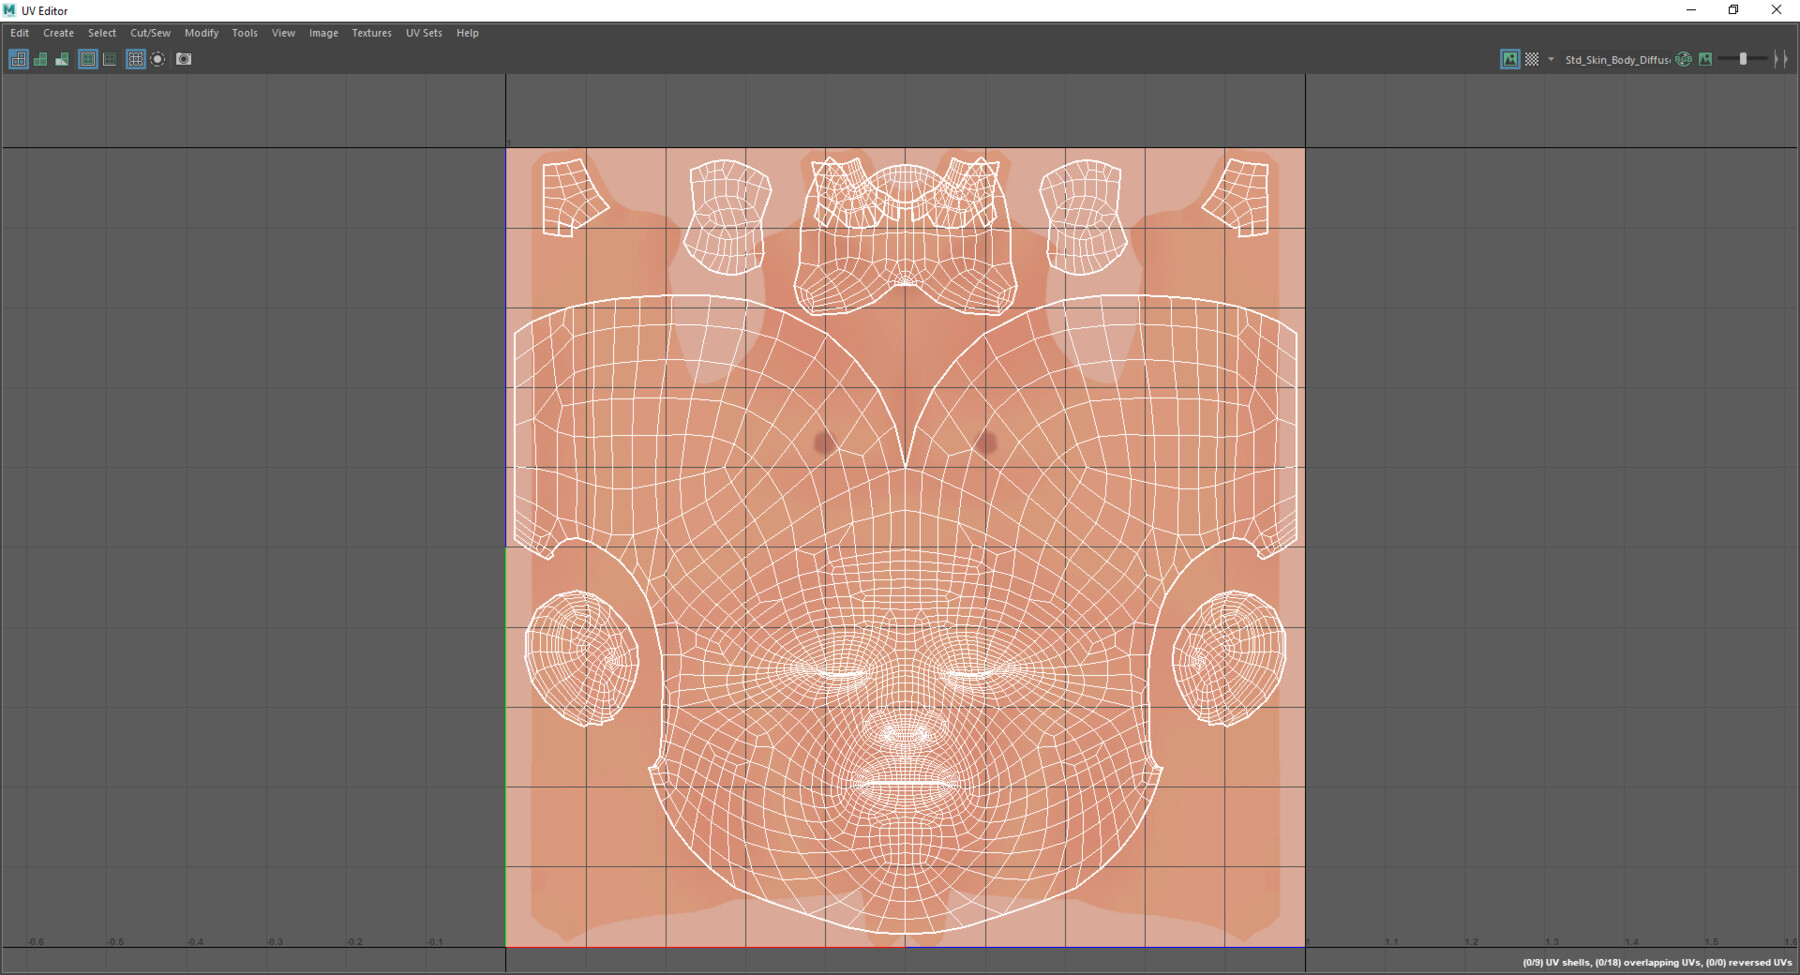Click the dark green borders icon beside it
The height and width of the screenshot is (975, 1800).
pos(110,59)
